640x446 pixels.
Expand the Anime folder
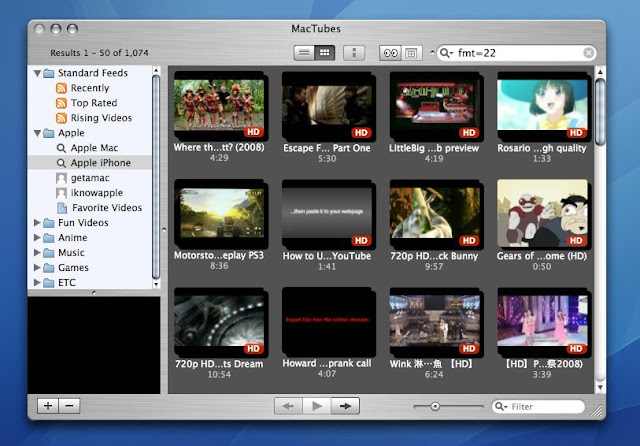point(37,237)
